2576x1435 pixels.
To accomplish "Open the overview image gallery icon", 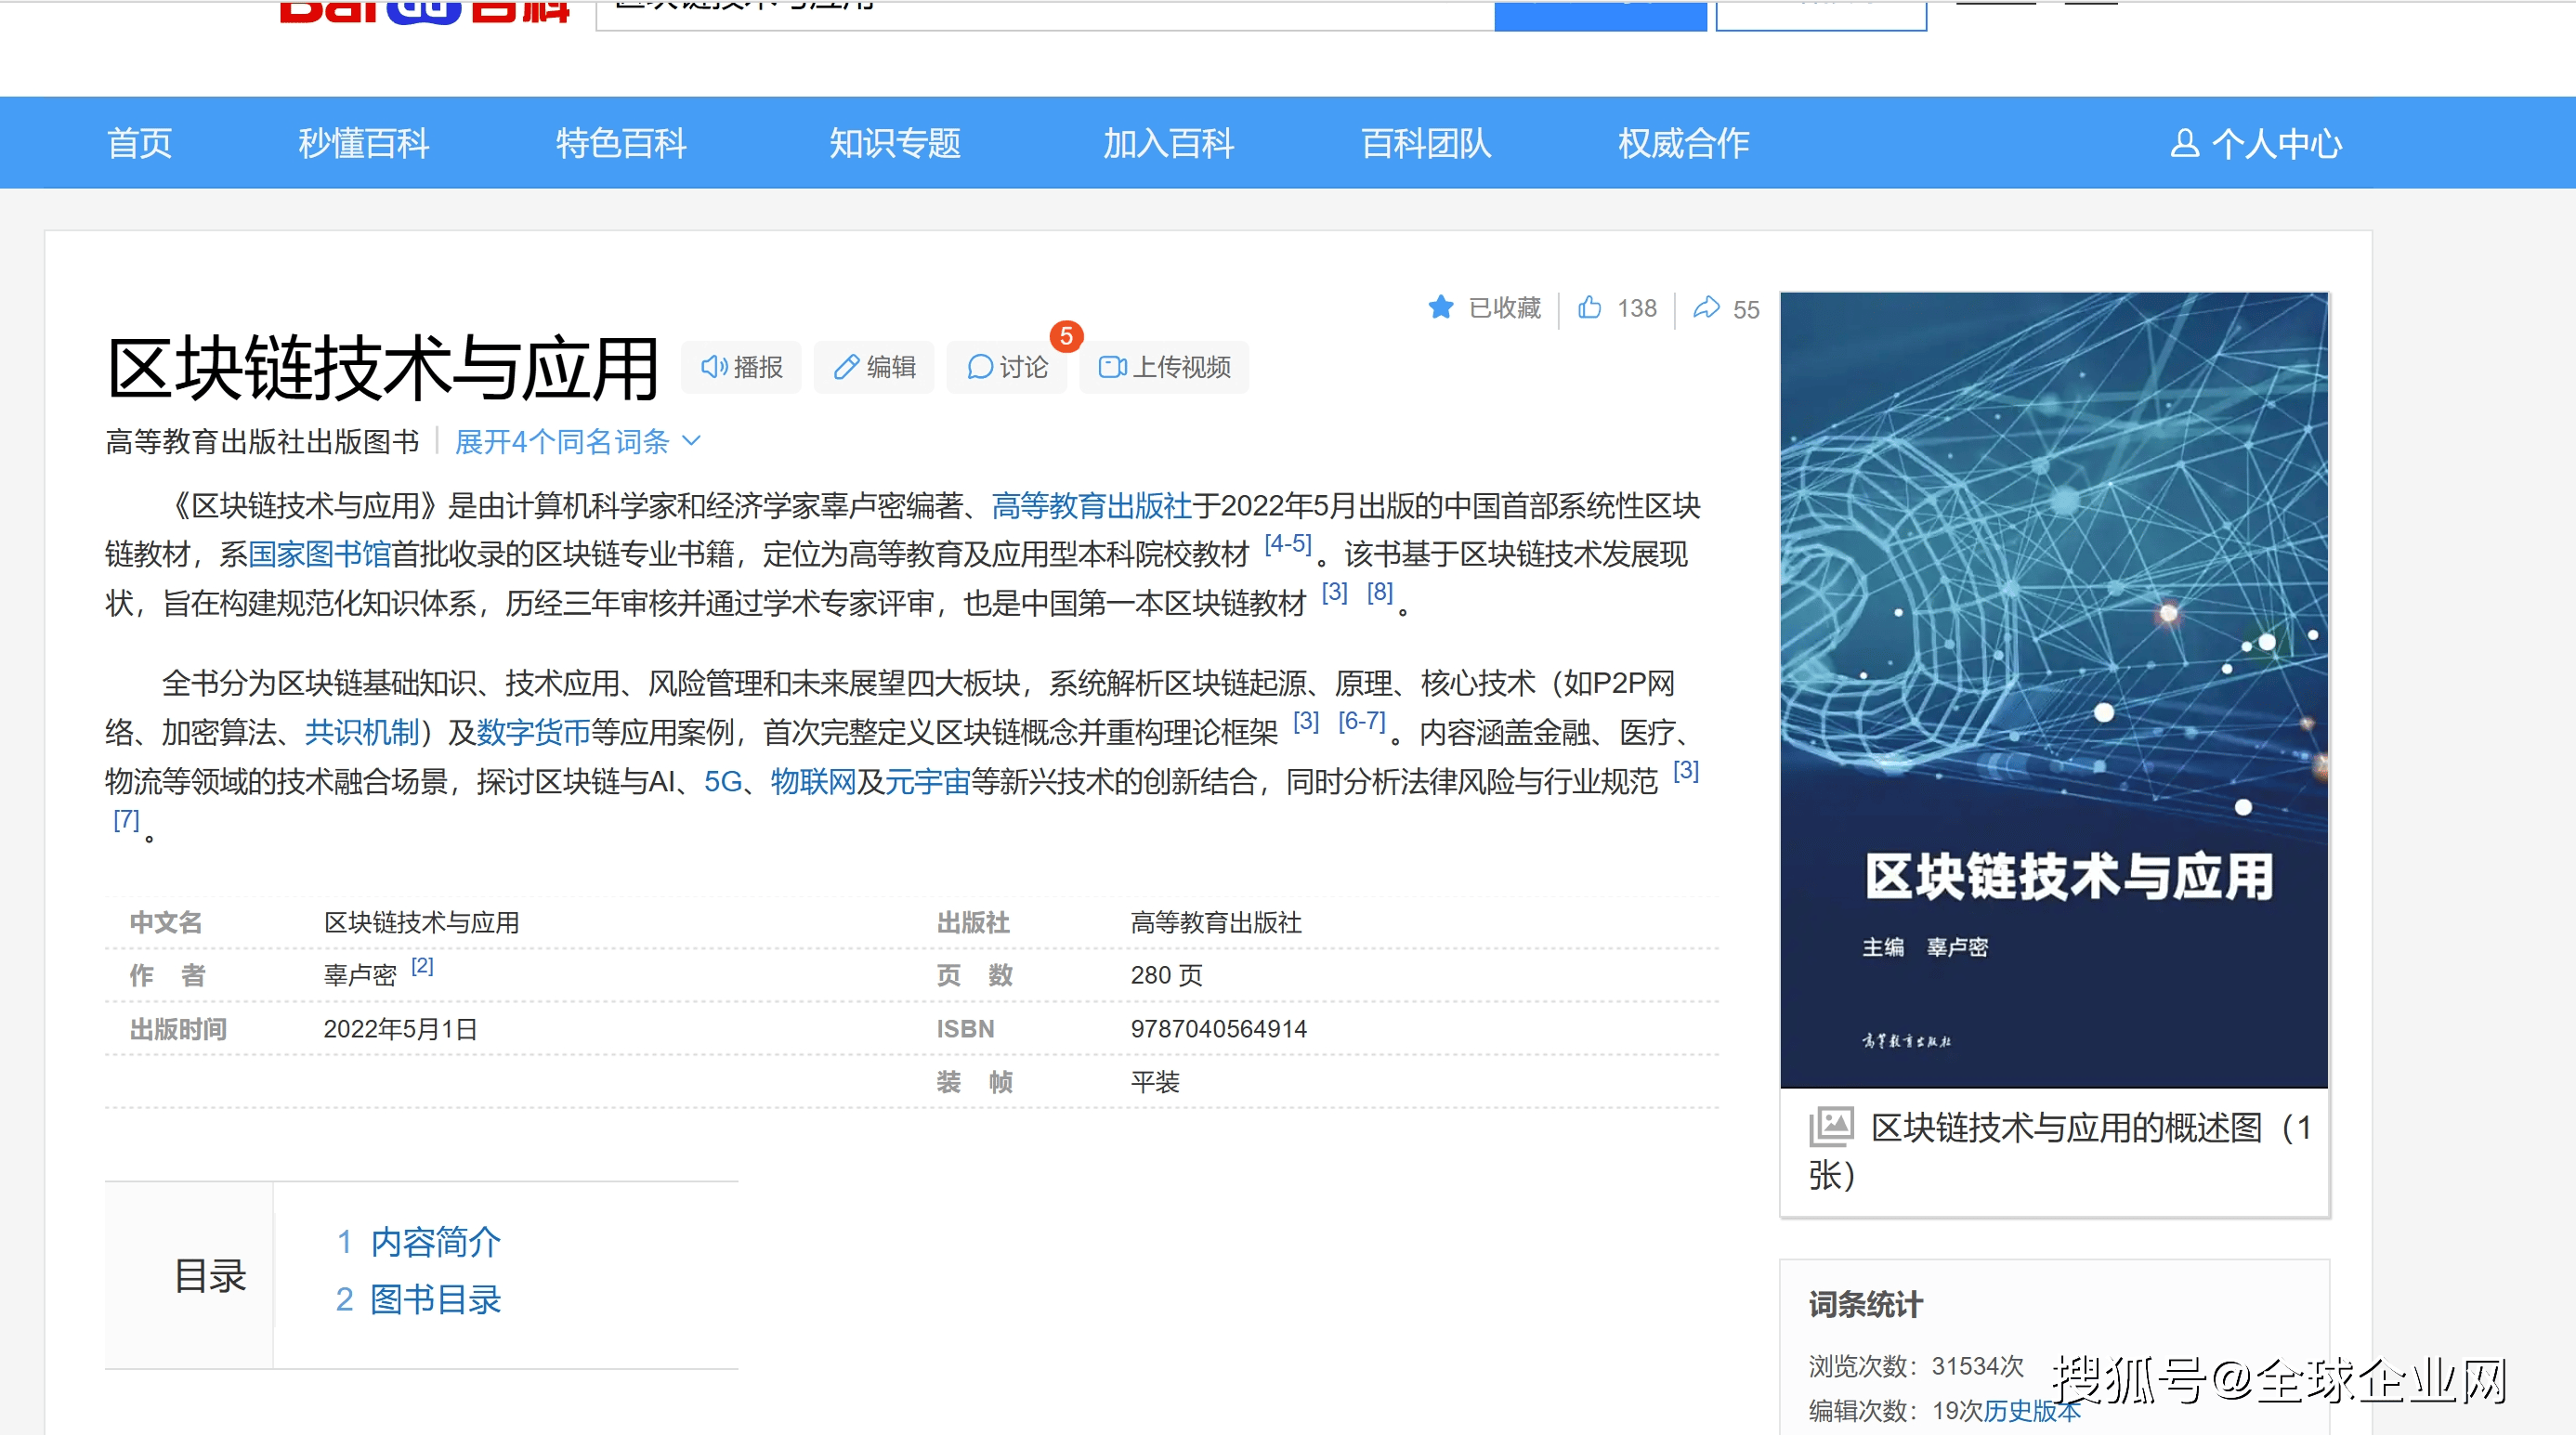I will [1831, 1127].
